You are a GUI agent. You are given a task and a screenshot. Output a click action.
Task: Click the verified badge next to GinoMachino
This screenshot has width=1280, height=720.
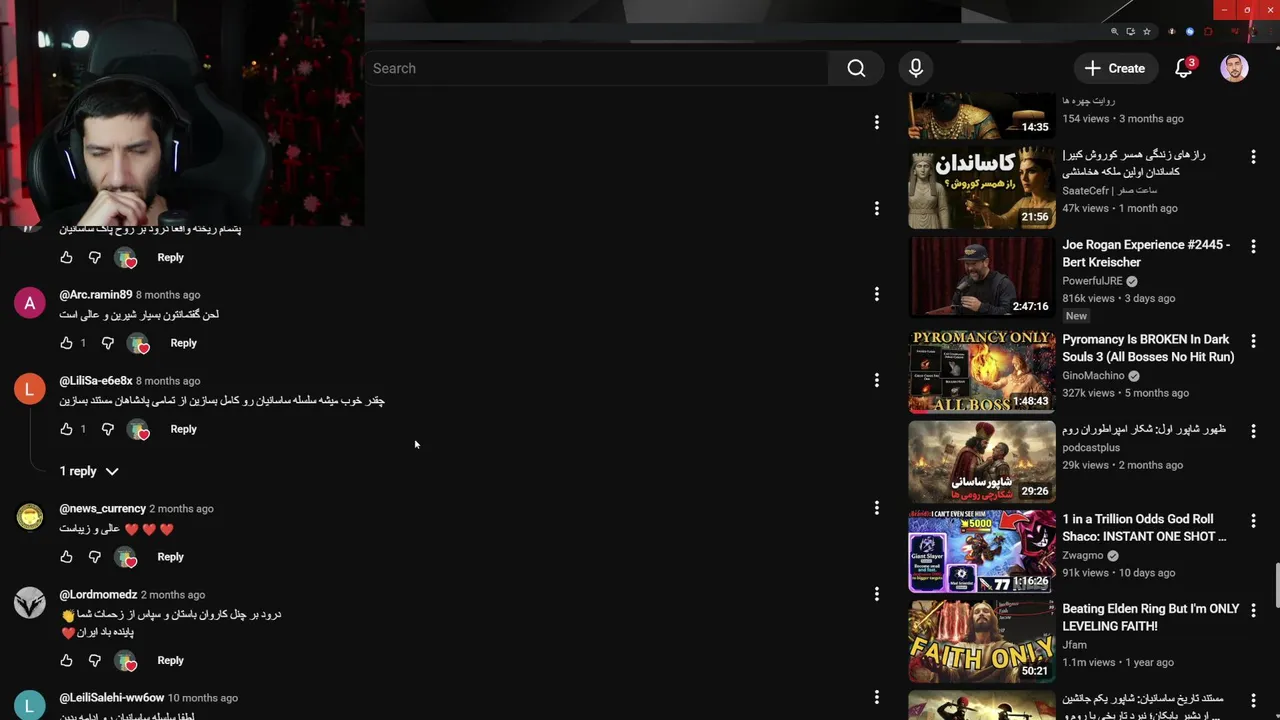click(x=1134, y=376)
